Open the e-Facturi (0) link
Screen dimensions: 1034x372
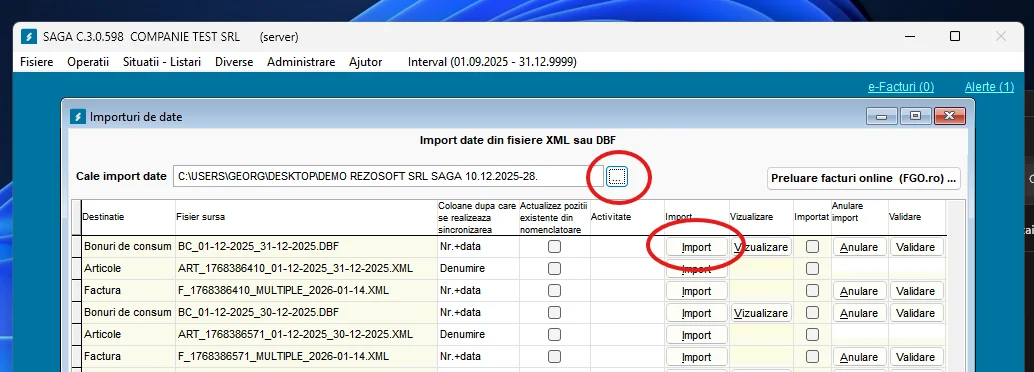tap(901, 87)
